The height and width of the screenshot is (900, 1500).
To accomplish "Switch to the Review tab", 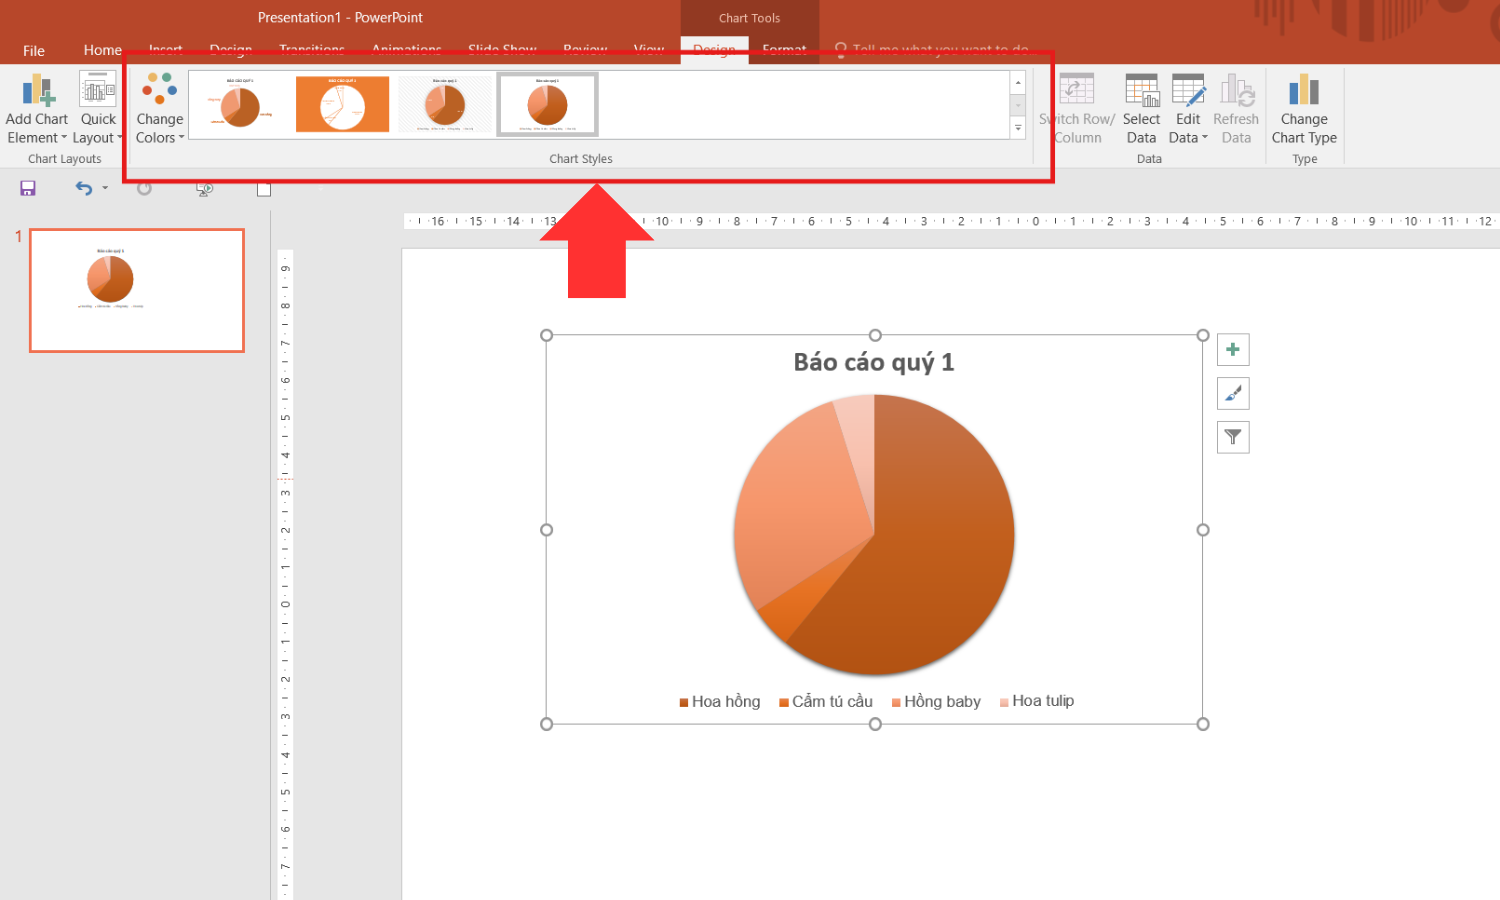I will [x=586, y=50].
